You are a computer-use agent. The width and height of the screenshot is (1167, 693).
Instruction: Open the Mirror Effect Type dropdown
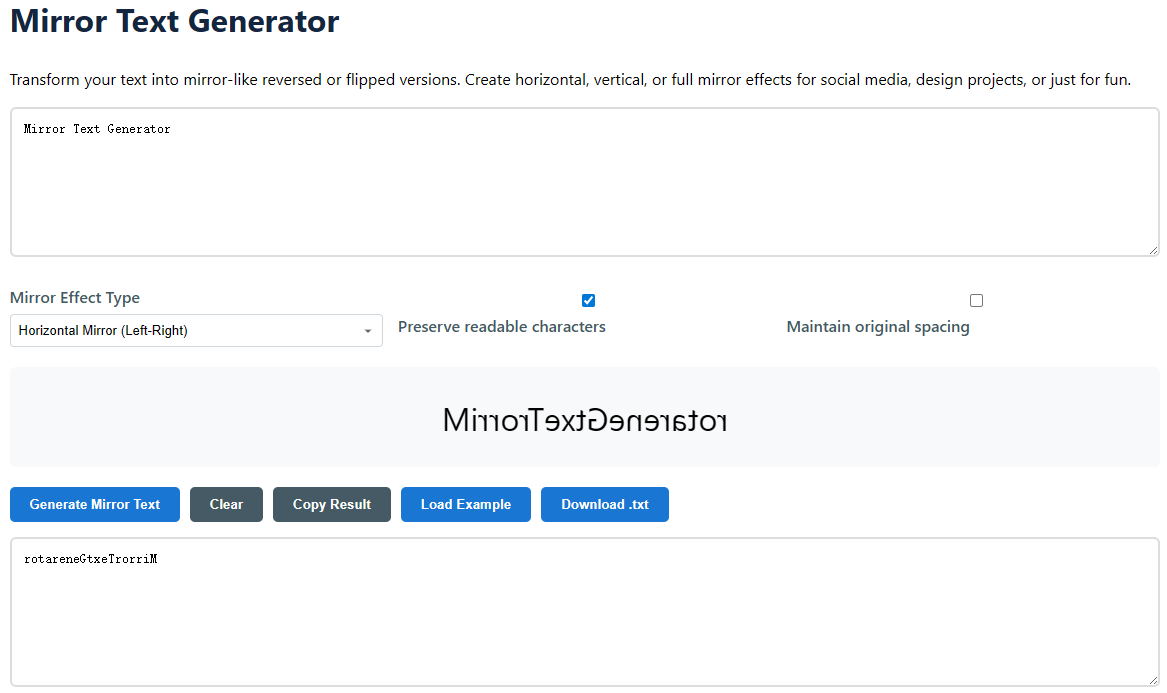point(195,331)
